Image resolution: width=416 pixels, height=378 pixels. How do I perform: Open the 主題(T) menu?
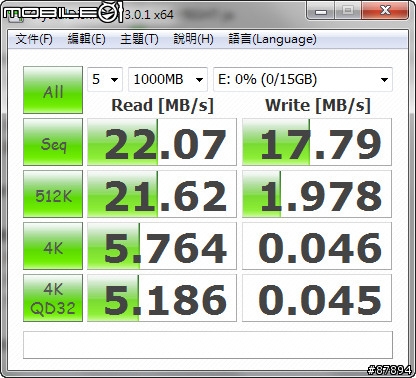tap(139, 39)
